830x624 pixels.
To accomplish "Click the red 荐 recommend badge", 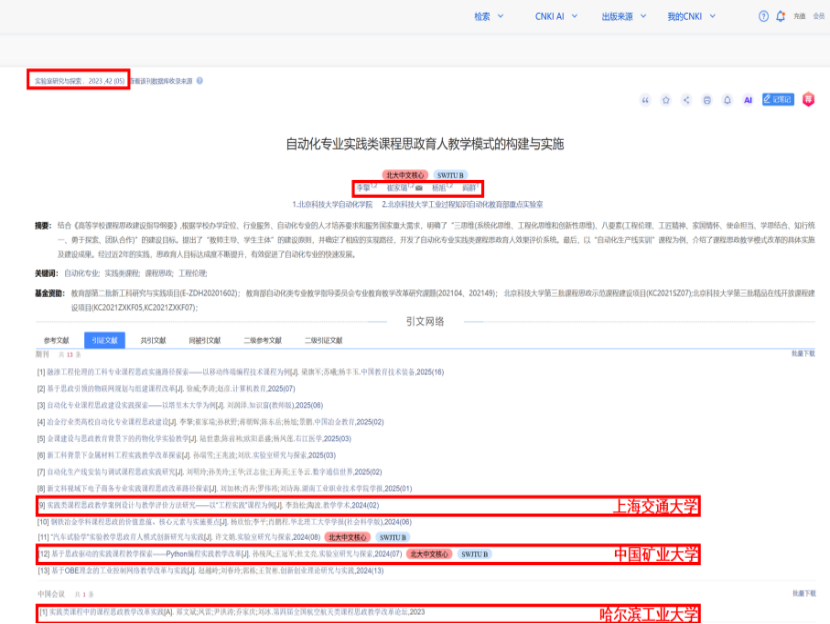I will pos(808,100).
